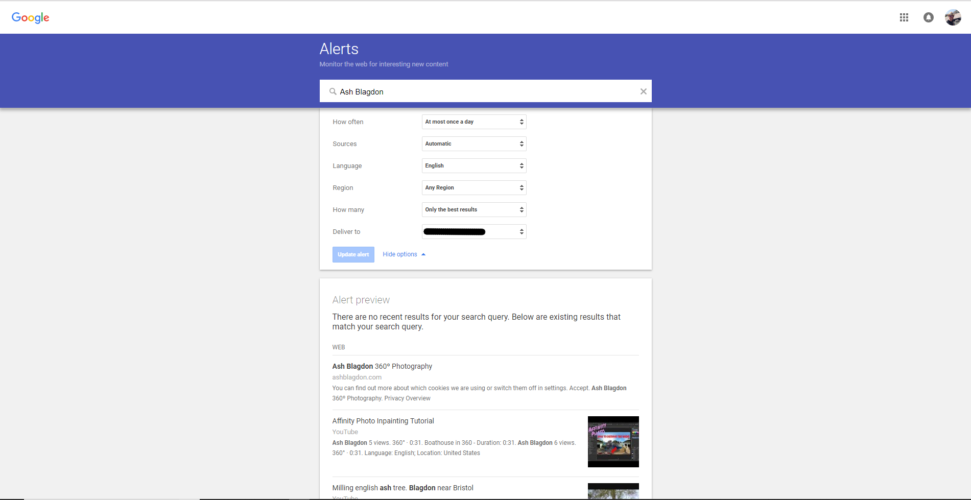
Task: Open the Milling english ash tree result
Action: pyautogui.click(x=403, y=488)
